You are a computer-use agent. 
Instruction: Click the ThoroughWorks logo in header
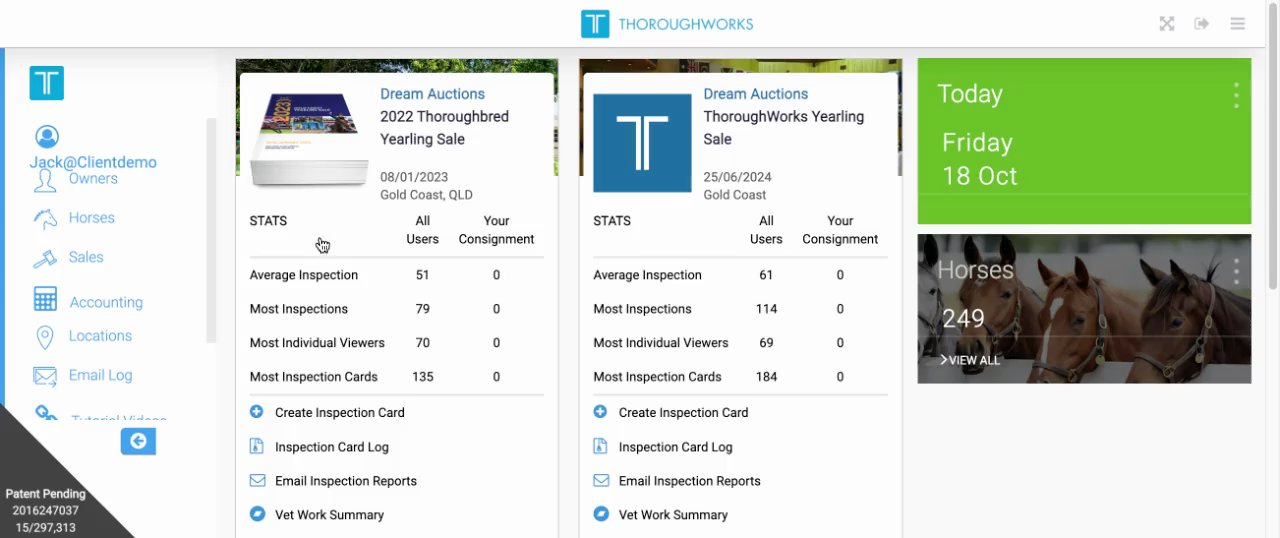click(667, 24)
